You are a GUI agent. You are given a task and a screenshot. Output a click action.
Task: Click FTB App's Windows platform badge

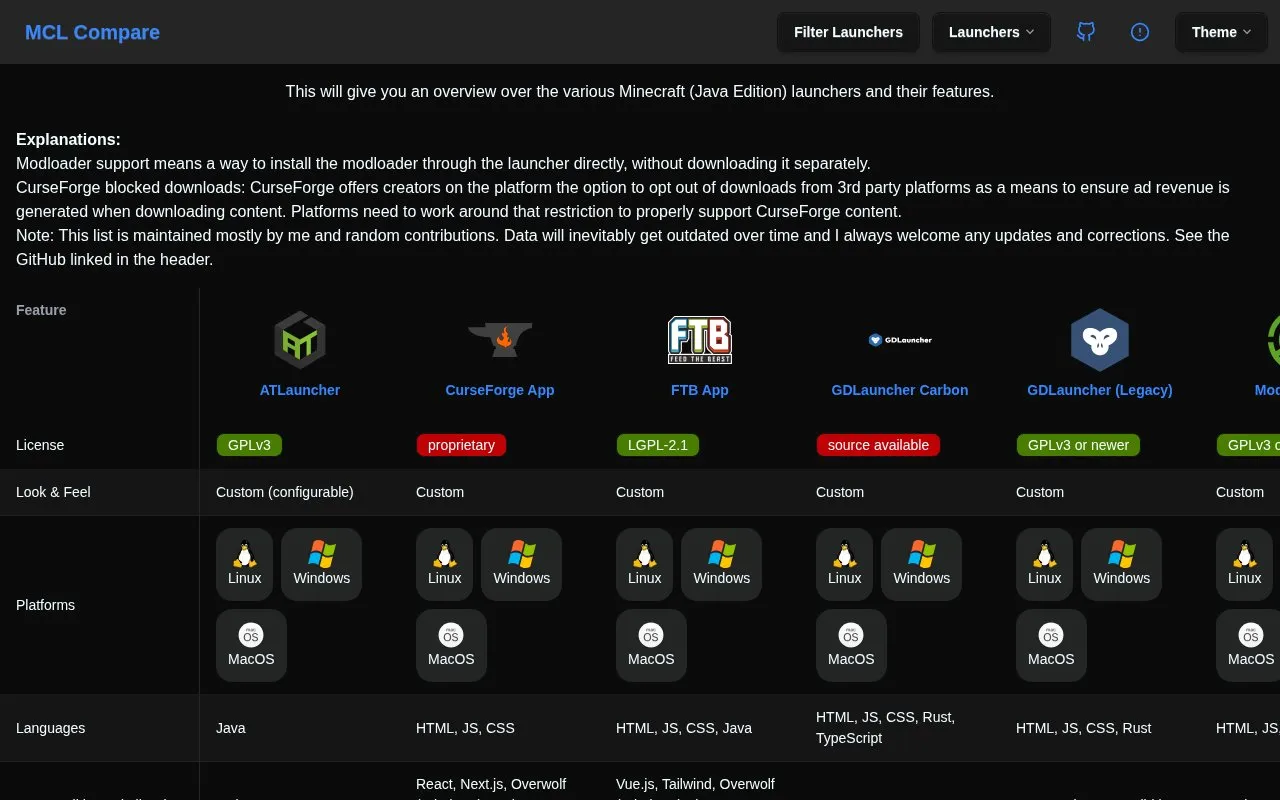pos(722,564)
